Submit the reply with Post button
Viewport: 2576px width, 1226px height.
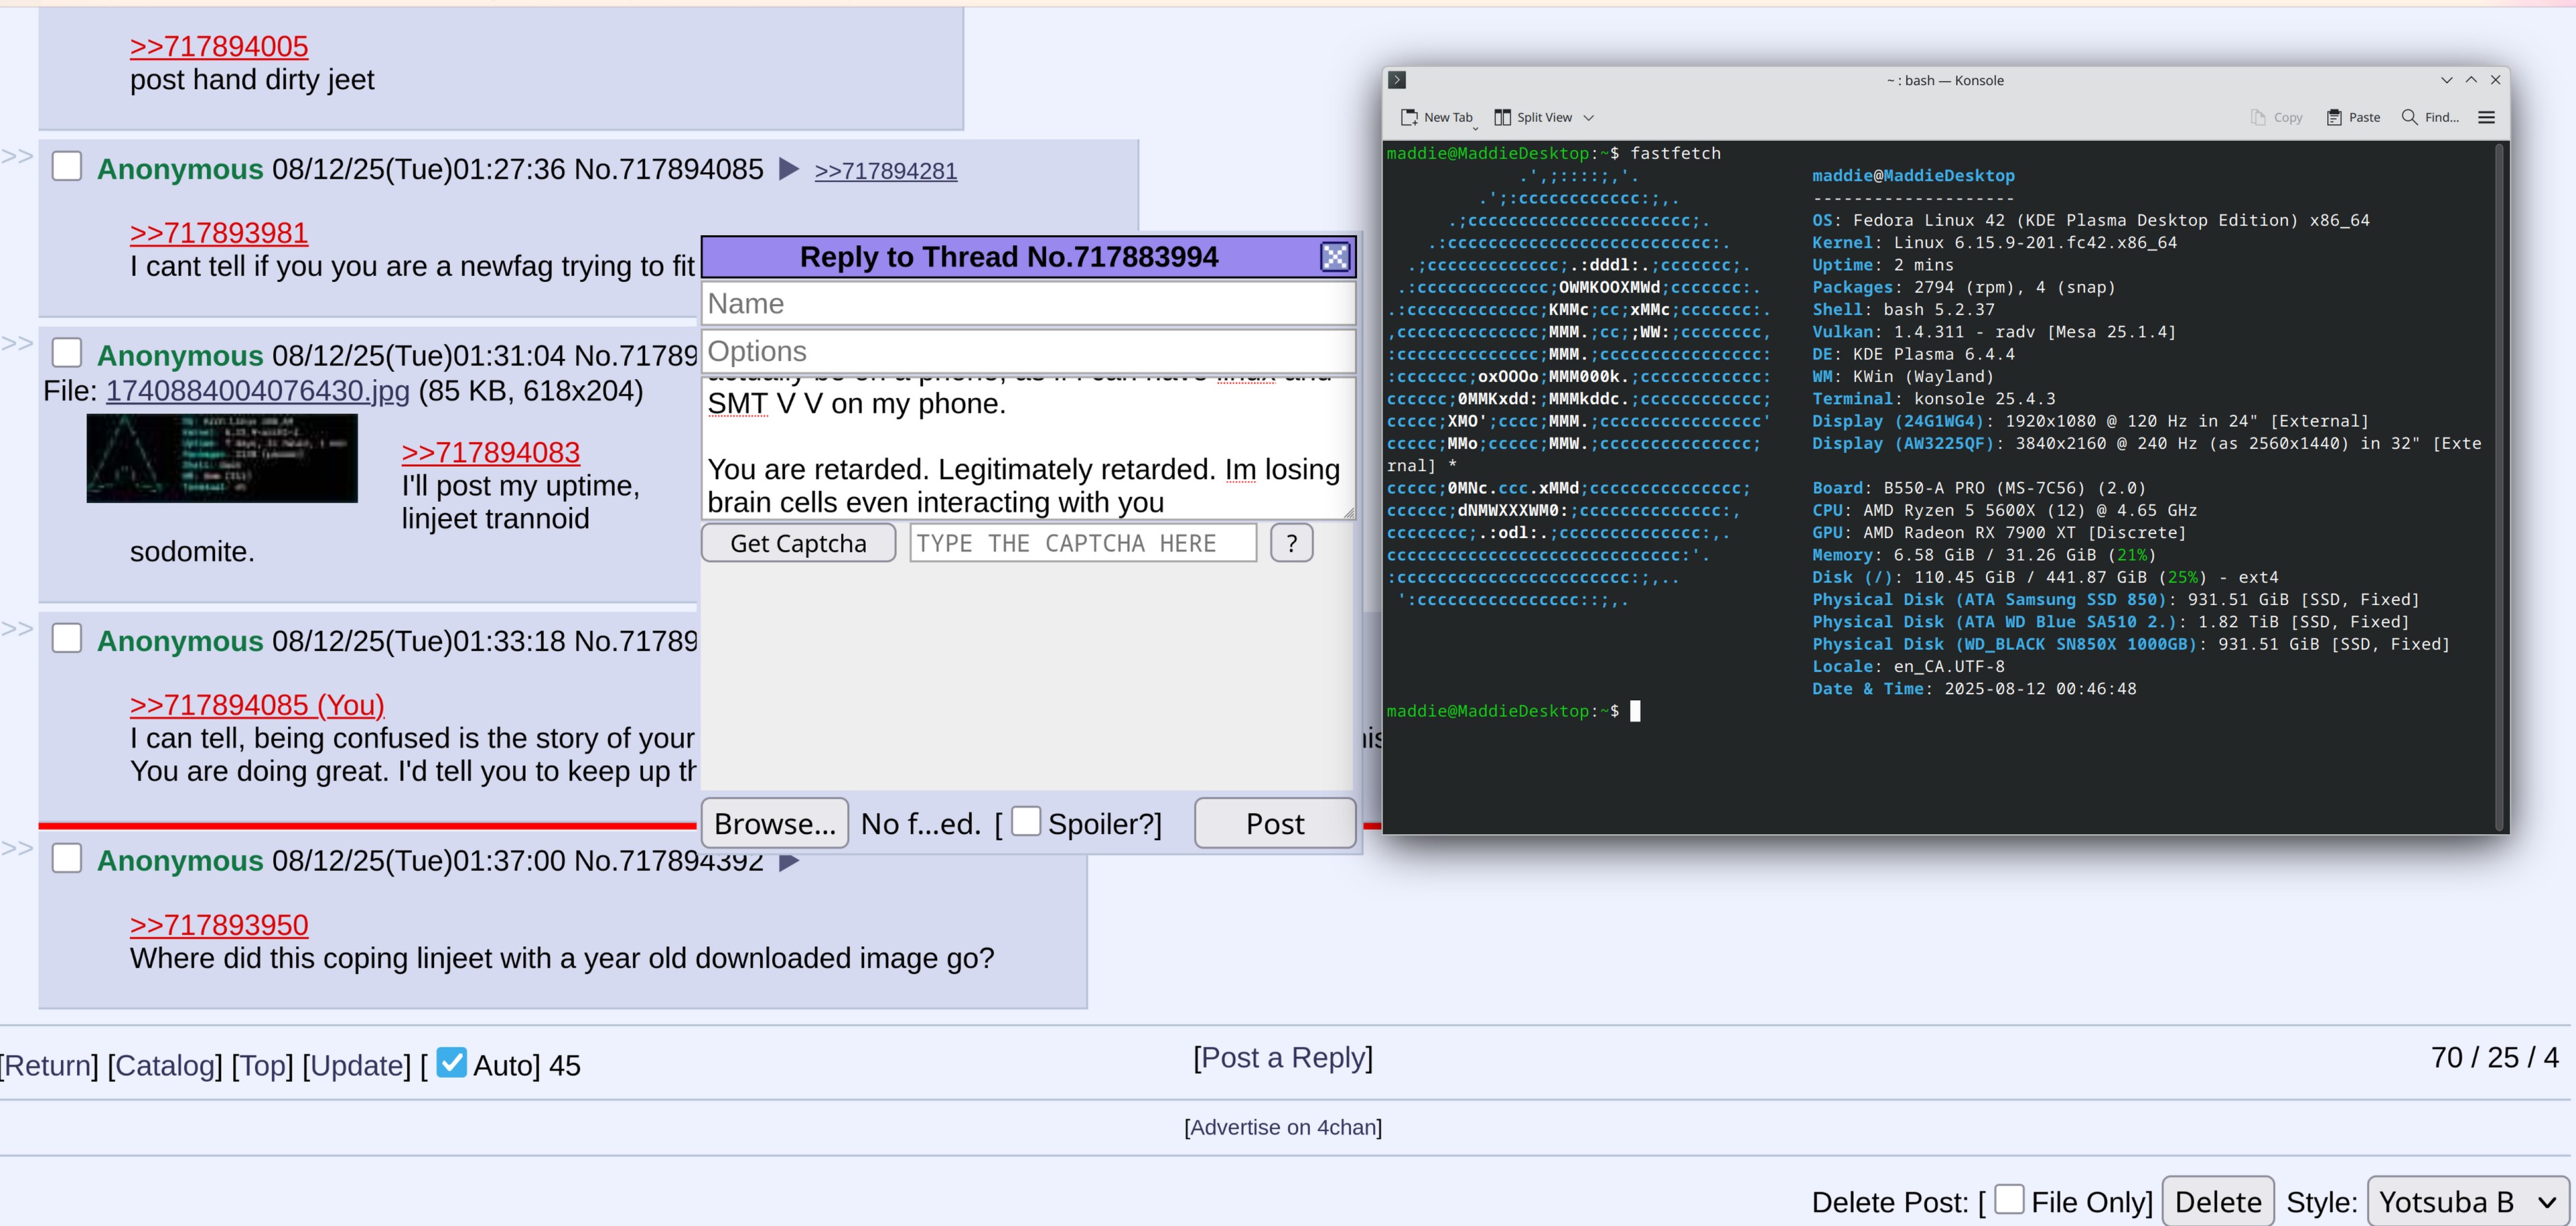(x=1275, y=823)
